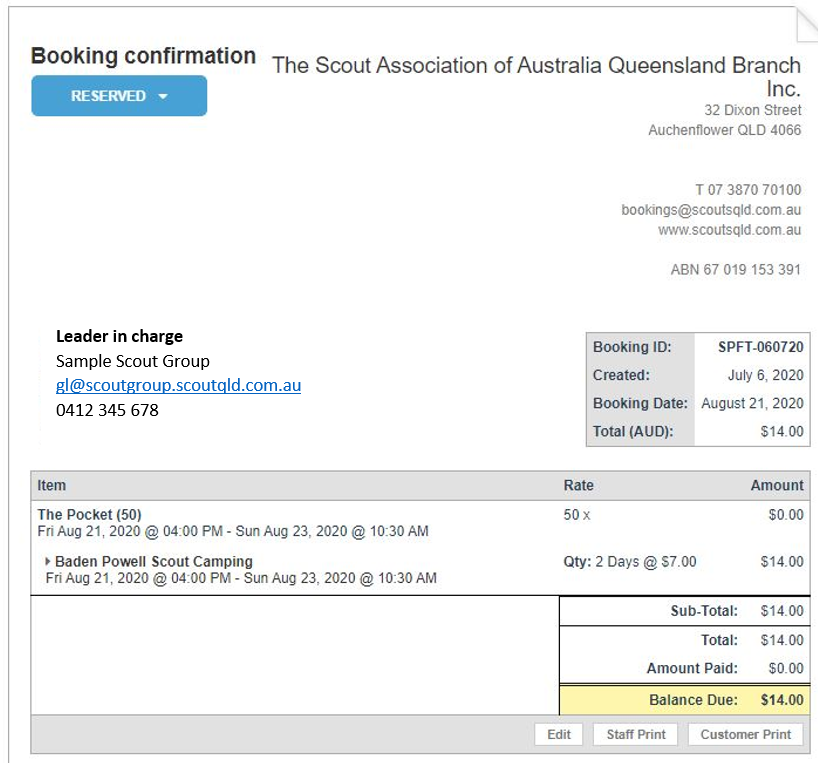Open the RESERVED status dropdown

click(119, 96)
